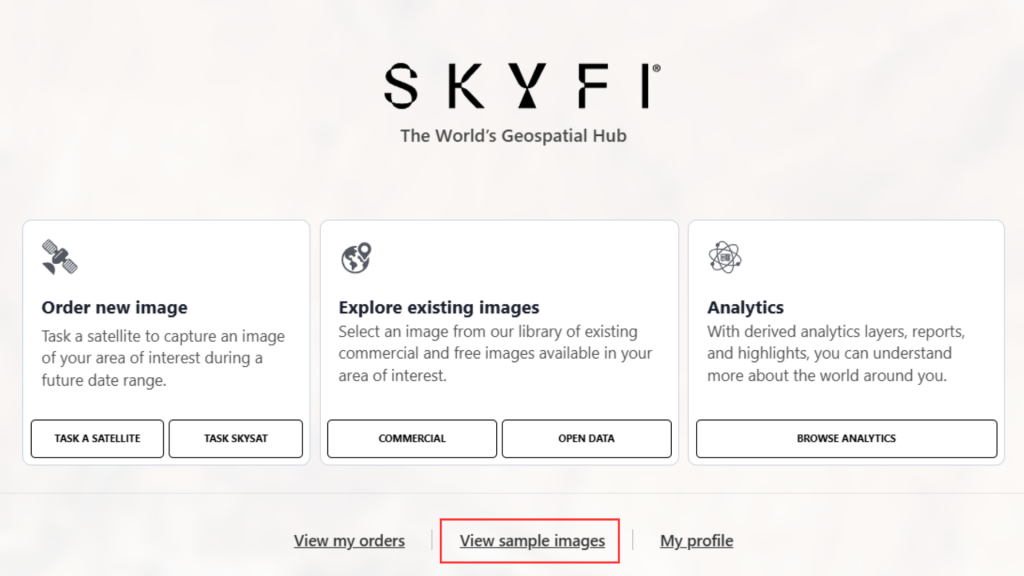This screenshot has width=1024, height=576.
Task: Click the satellite icon in Order new image card
Action: pos(59,257)
